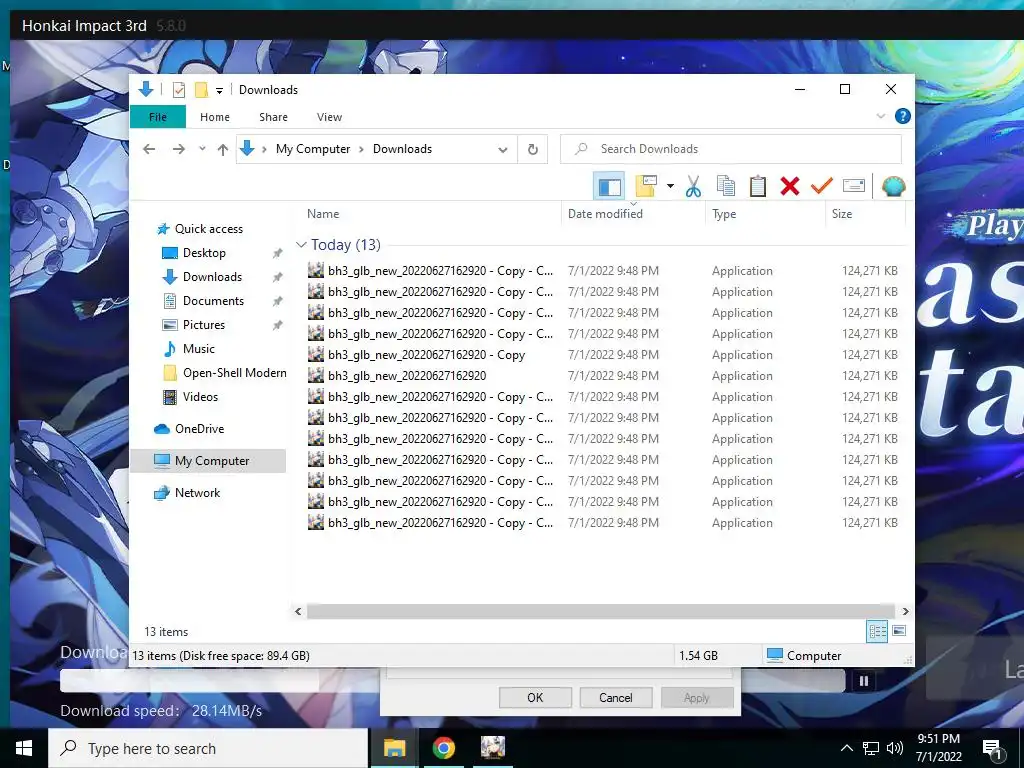Toggle the navigation pane toolbar button

[609, 187]
